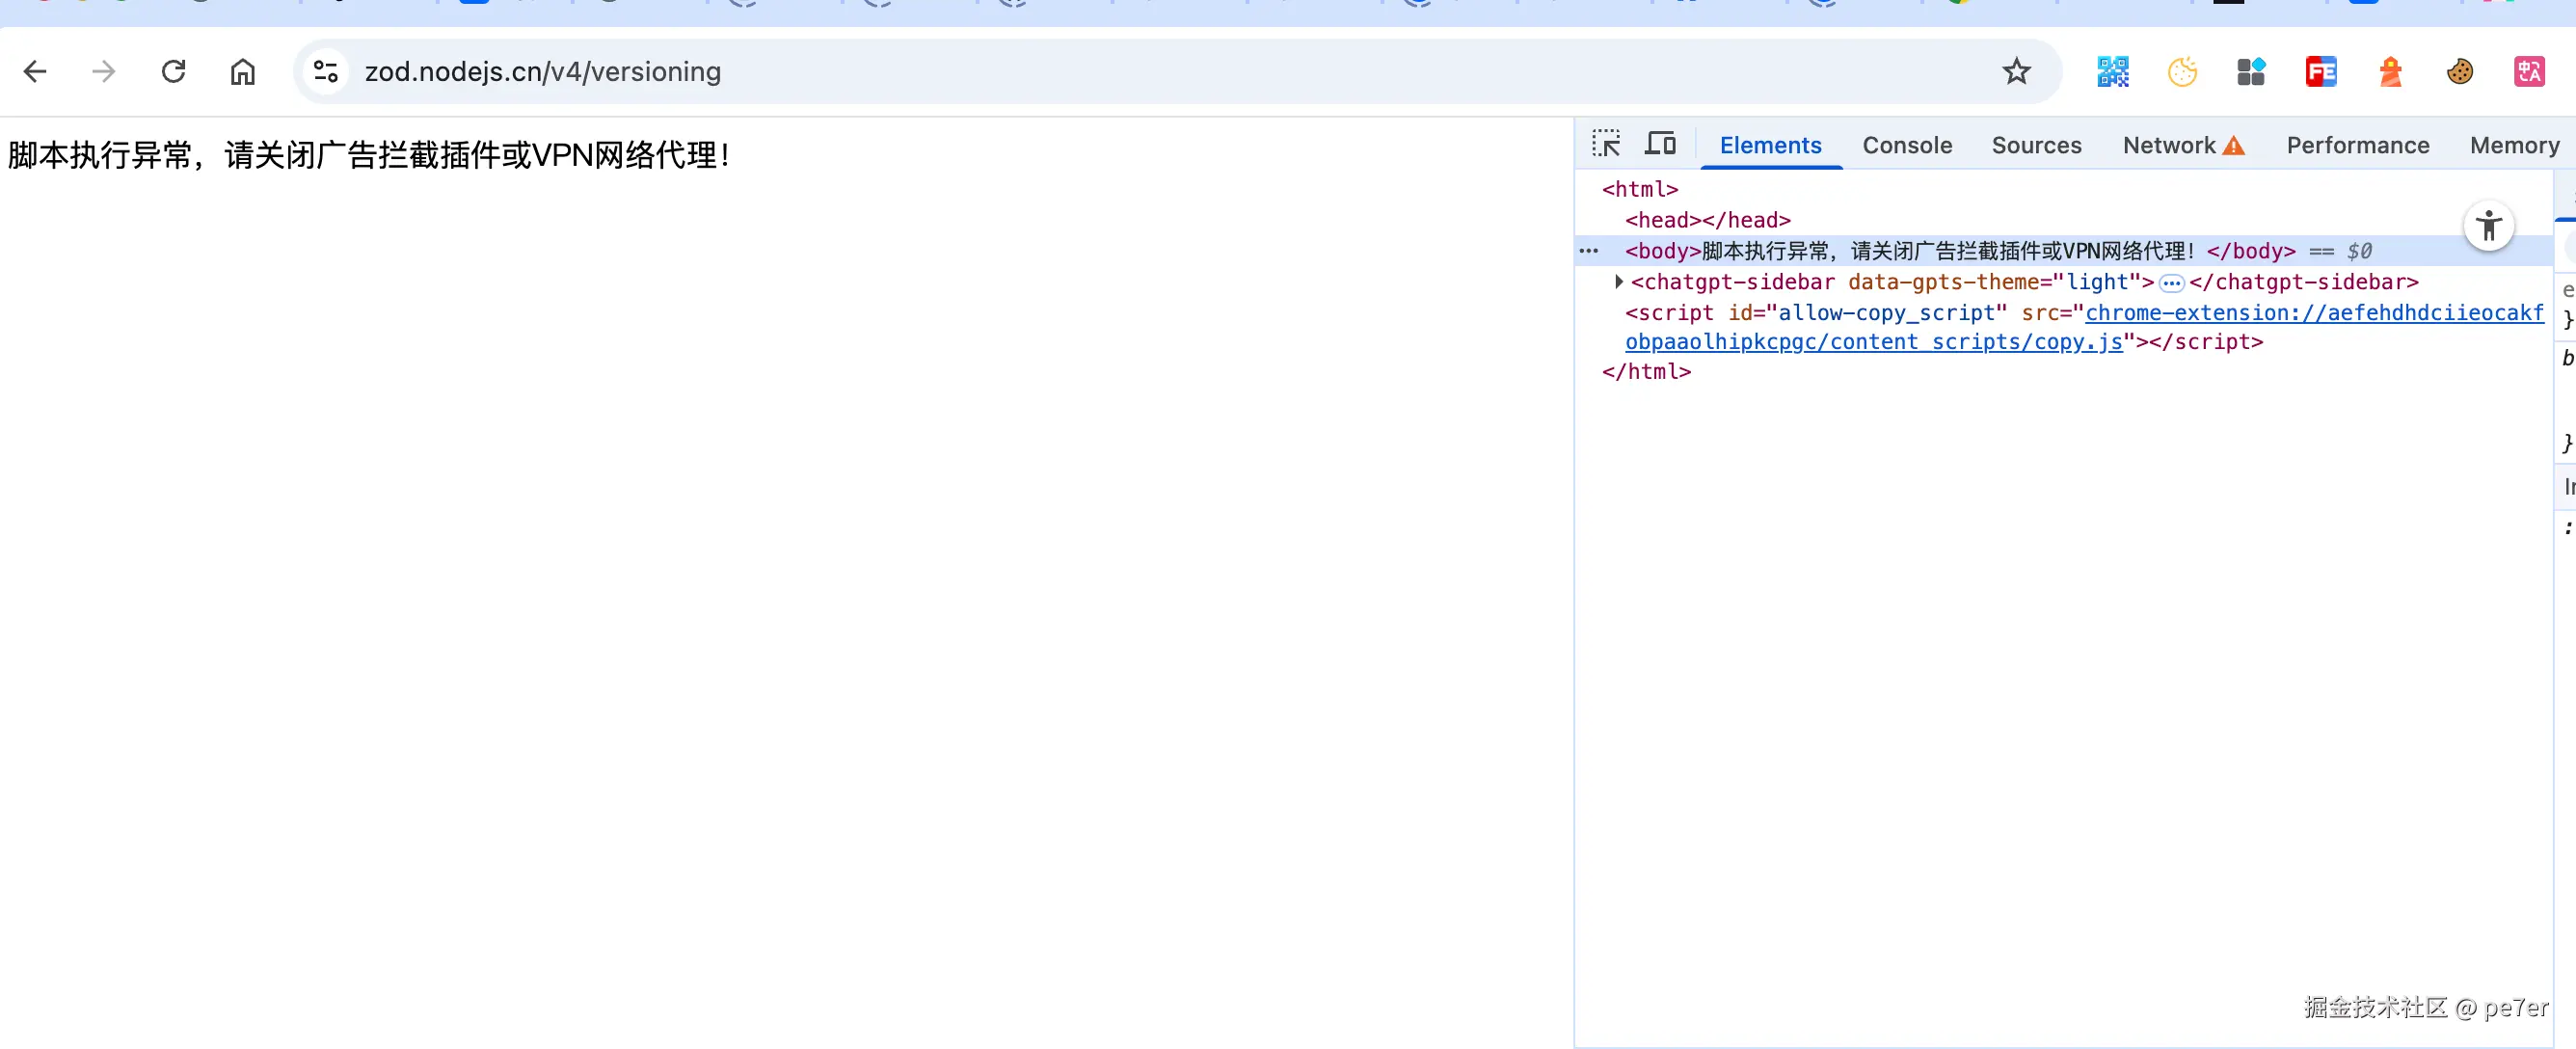Viewport: 2576px width, 1049px height.
Task: Open the three-dot actions for the body node
Action: pos(1588,251)
